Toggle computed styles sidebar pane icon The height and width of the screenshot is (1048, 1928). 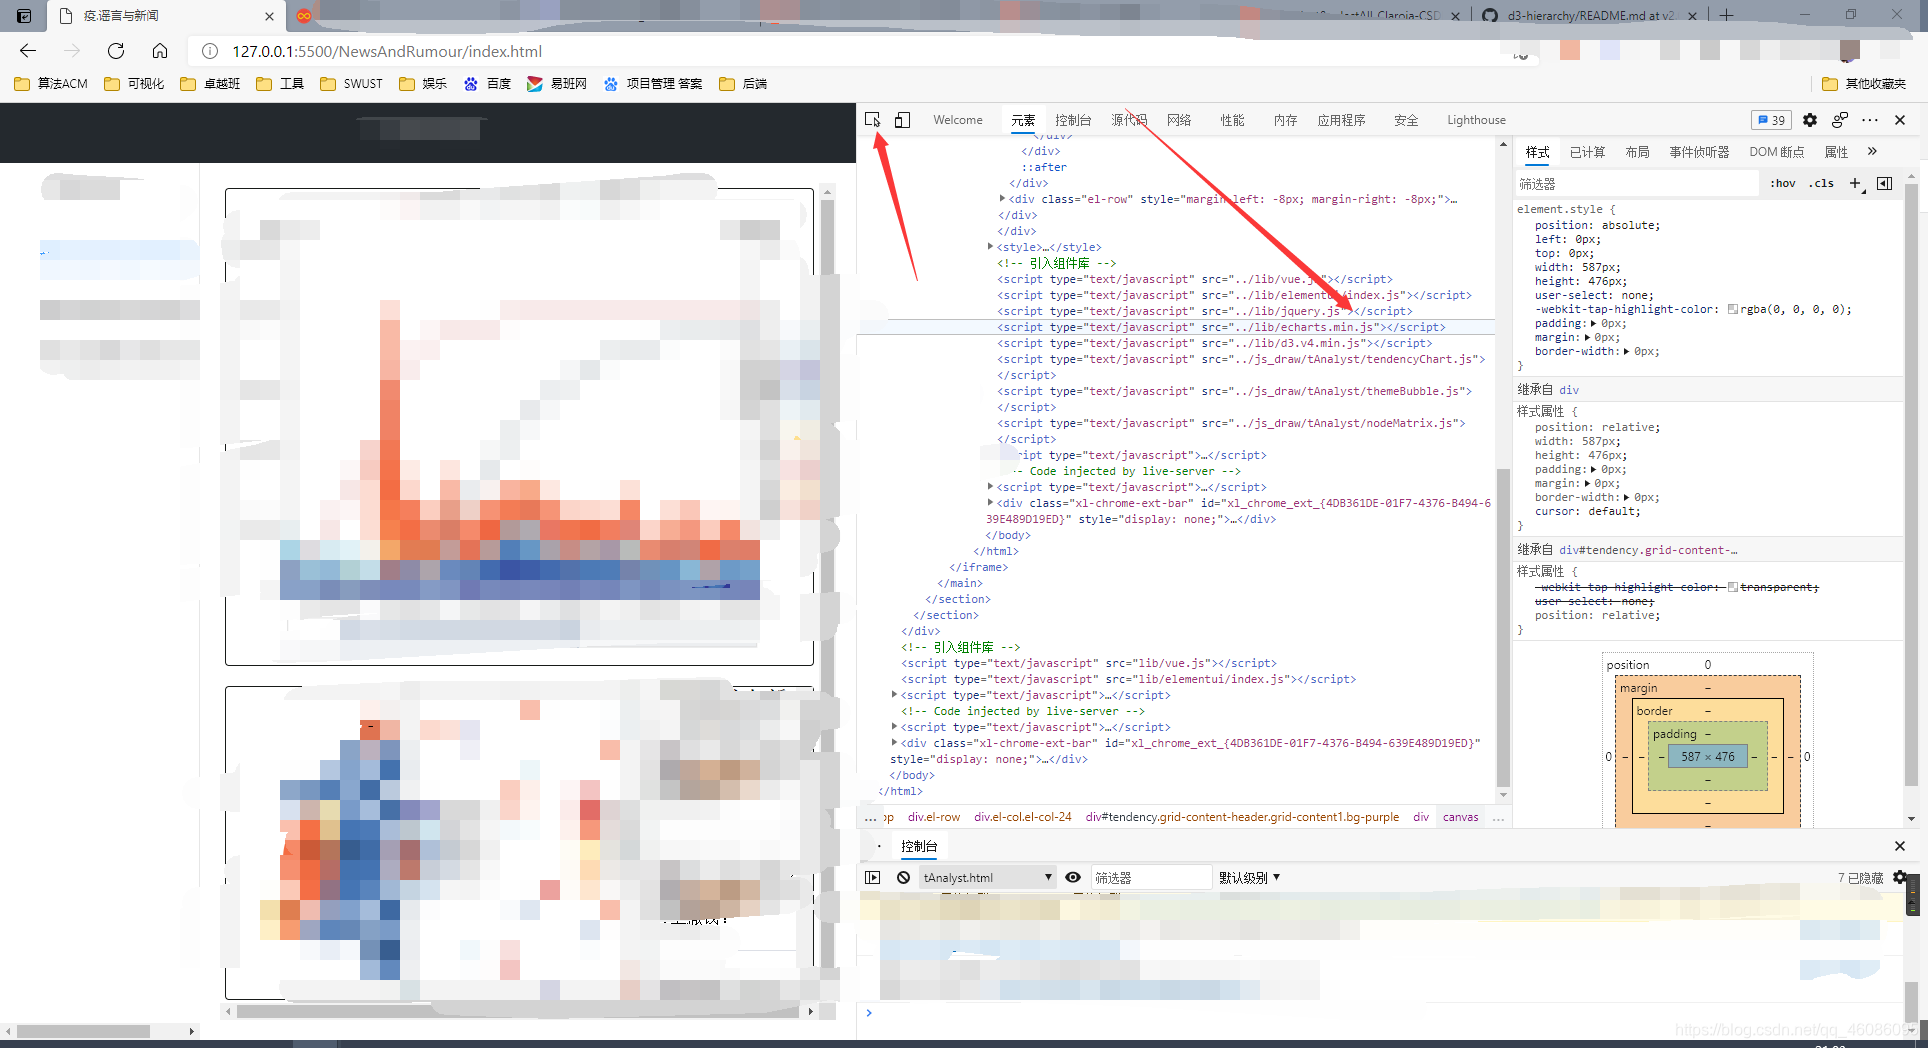(1884, 184)
